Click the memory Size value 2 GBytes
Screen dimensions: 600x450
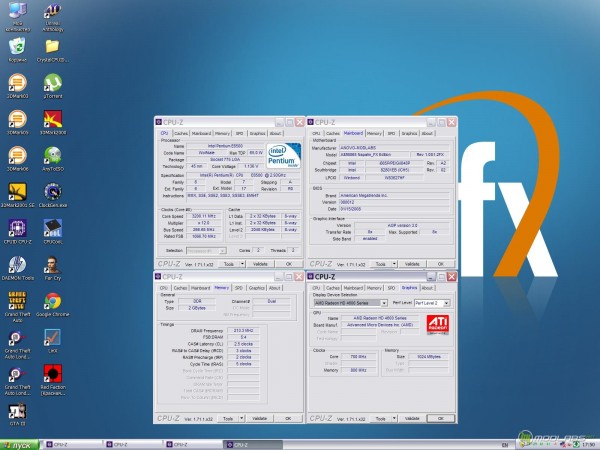[x=197, y=308]
